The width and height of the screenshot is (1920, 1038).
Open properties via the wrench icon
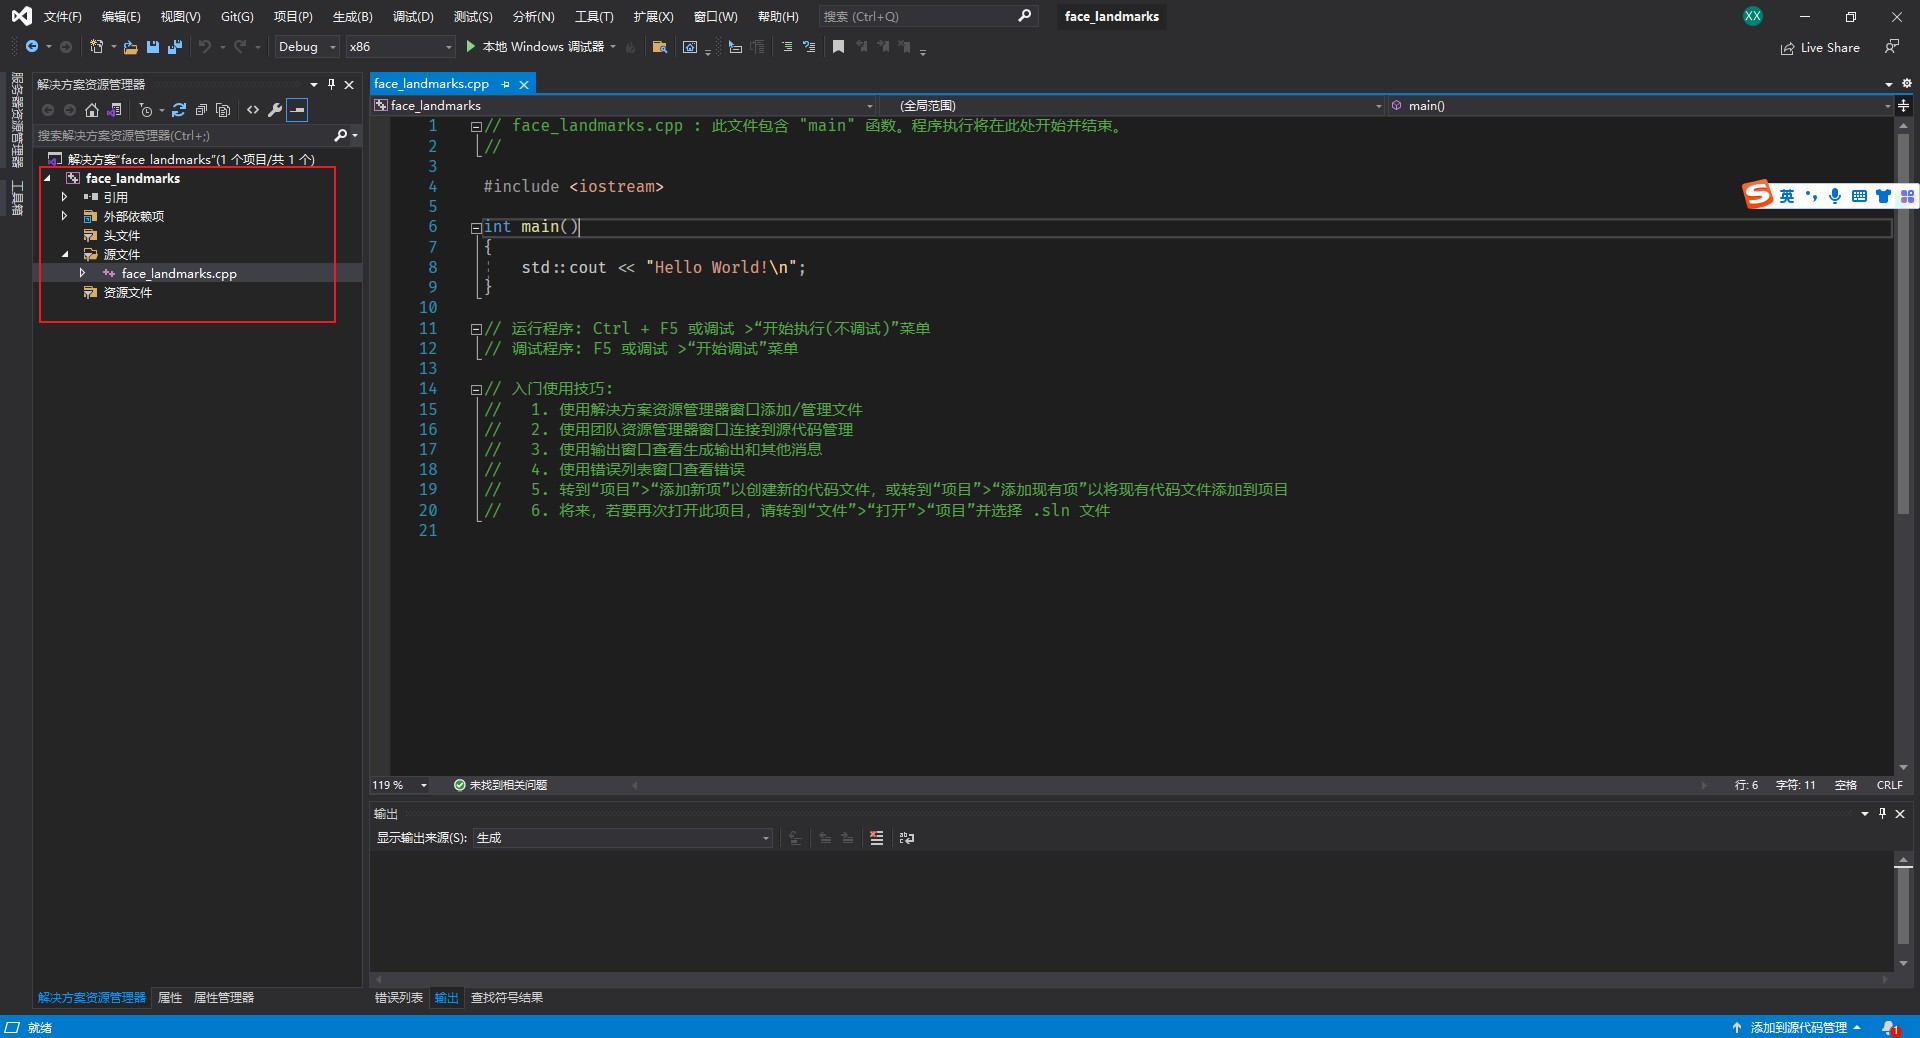click(275, 110)
